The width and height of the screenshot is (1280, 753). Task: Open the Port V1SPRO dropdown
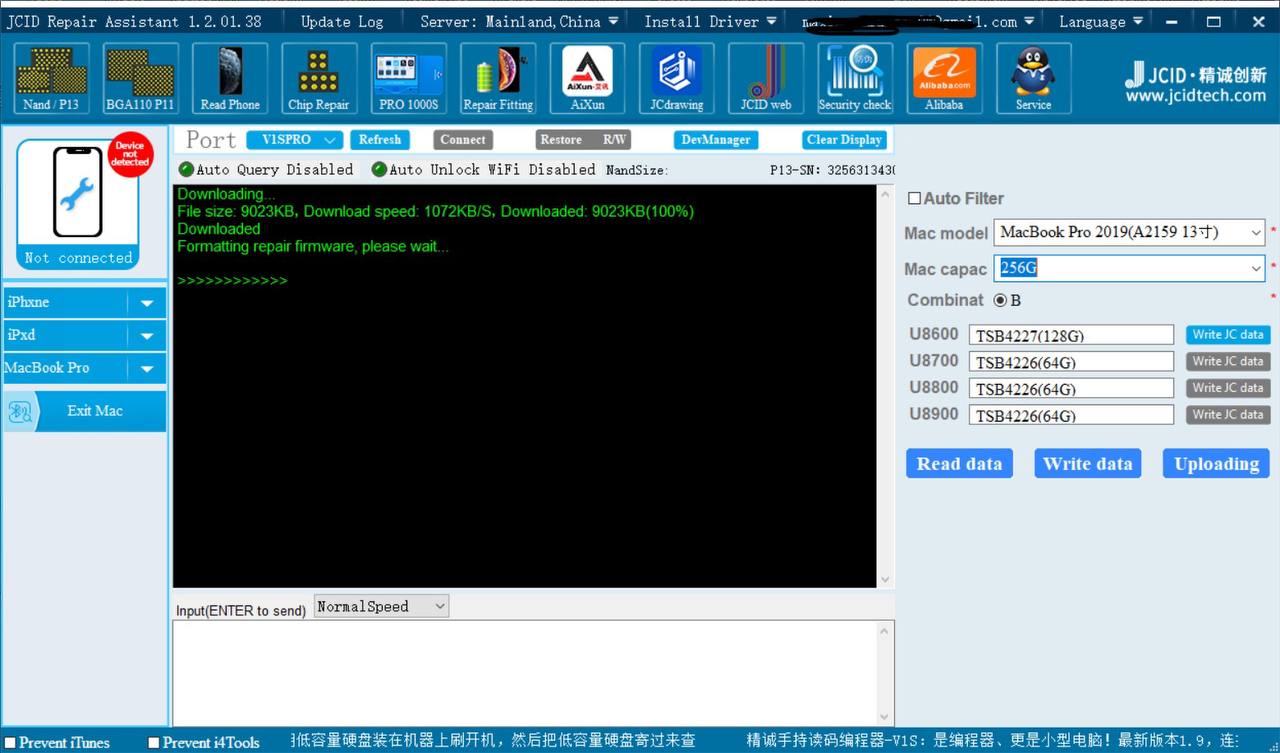295,140
